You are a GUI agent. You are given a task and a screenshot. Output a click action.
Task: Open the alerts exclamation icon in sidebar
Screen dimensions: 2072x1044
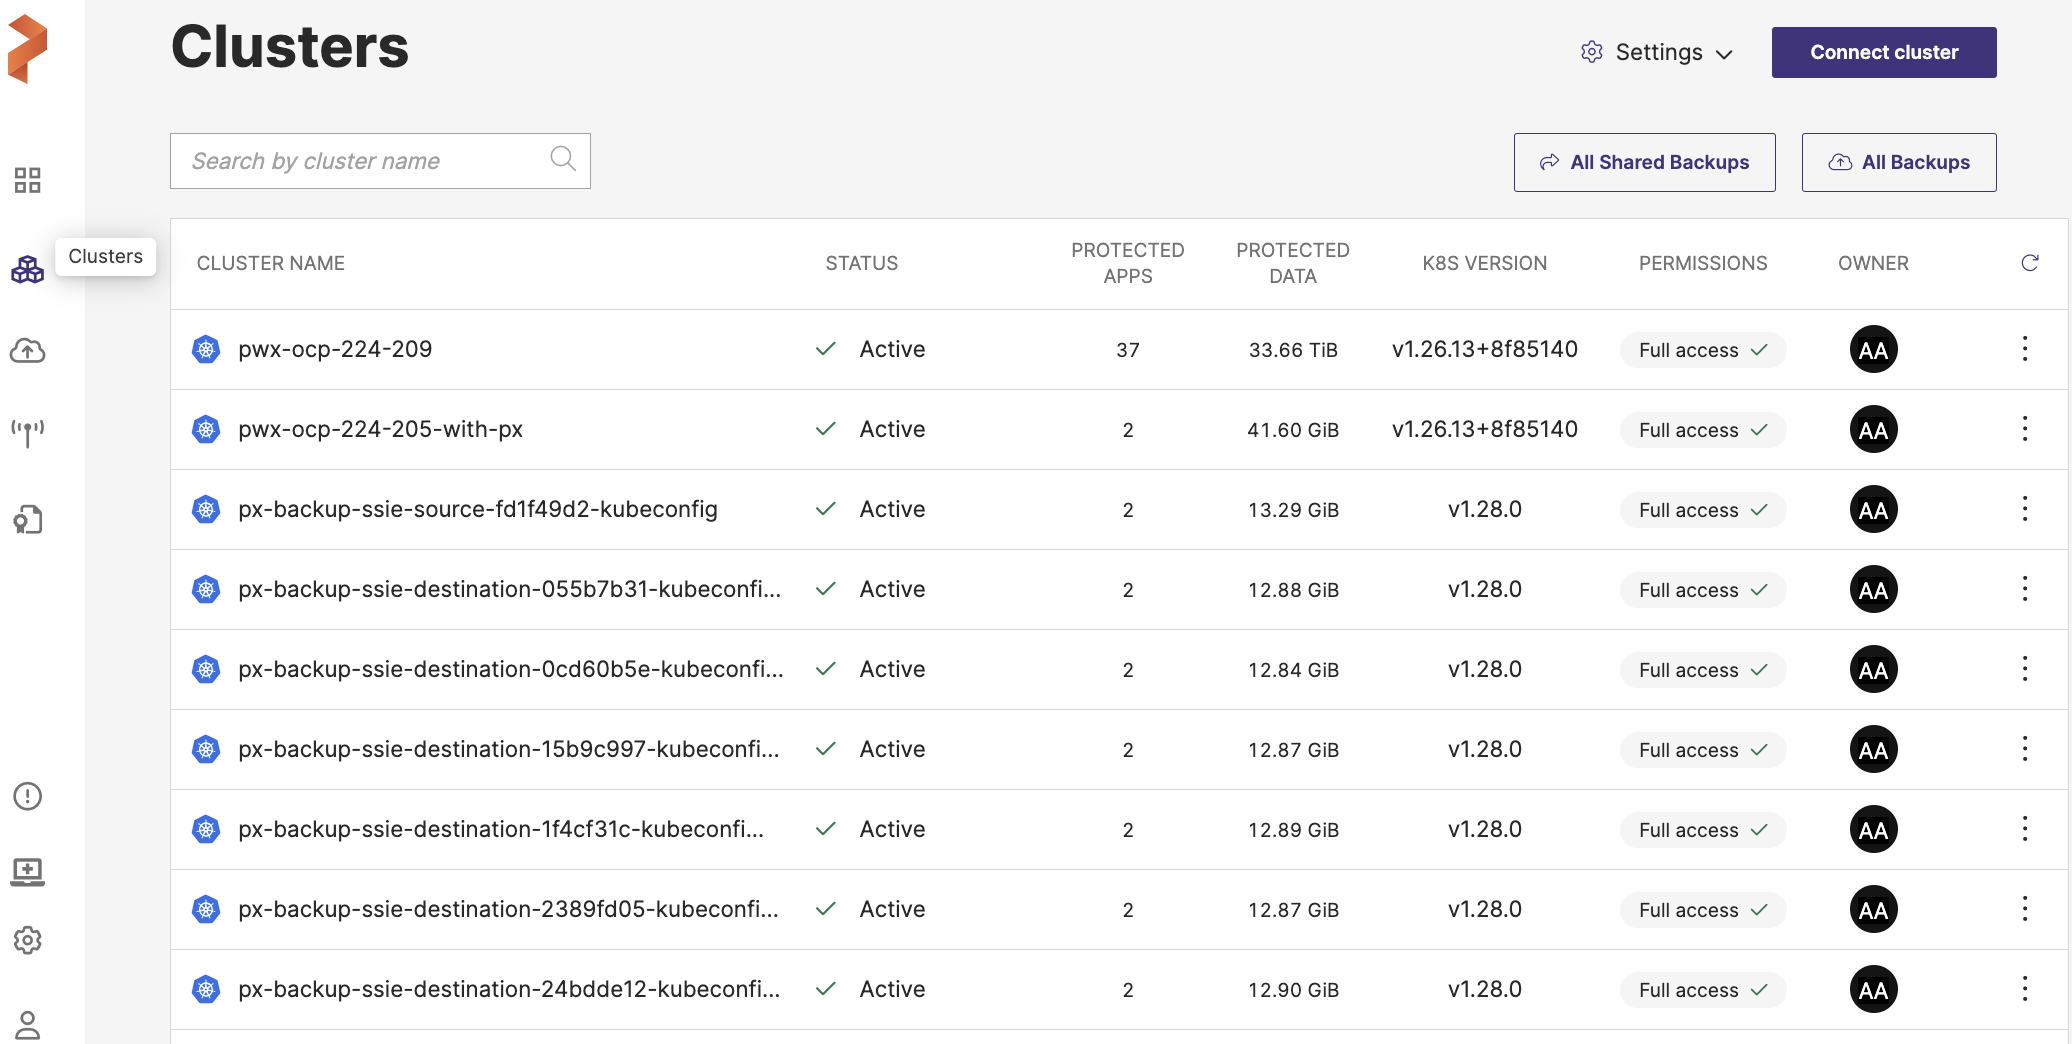tap(27, 796)
